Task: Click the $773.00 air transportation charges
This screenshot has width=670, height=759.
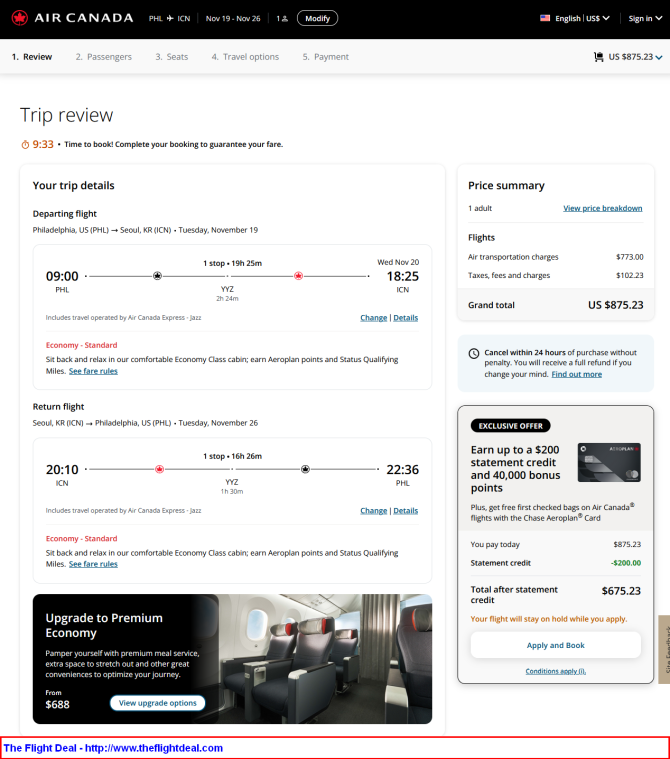Action: pos(630,257)
